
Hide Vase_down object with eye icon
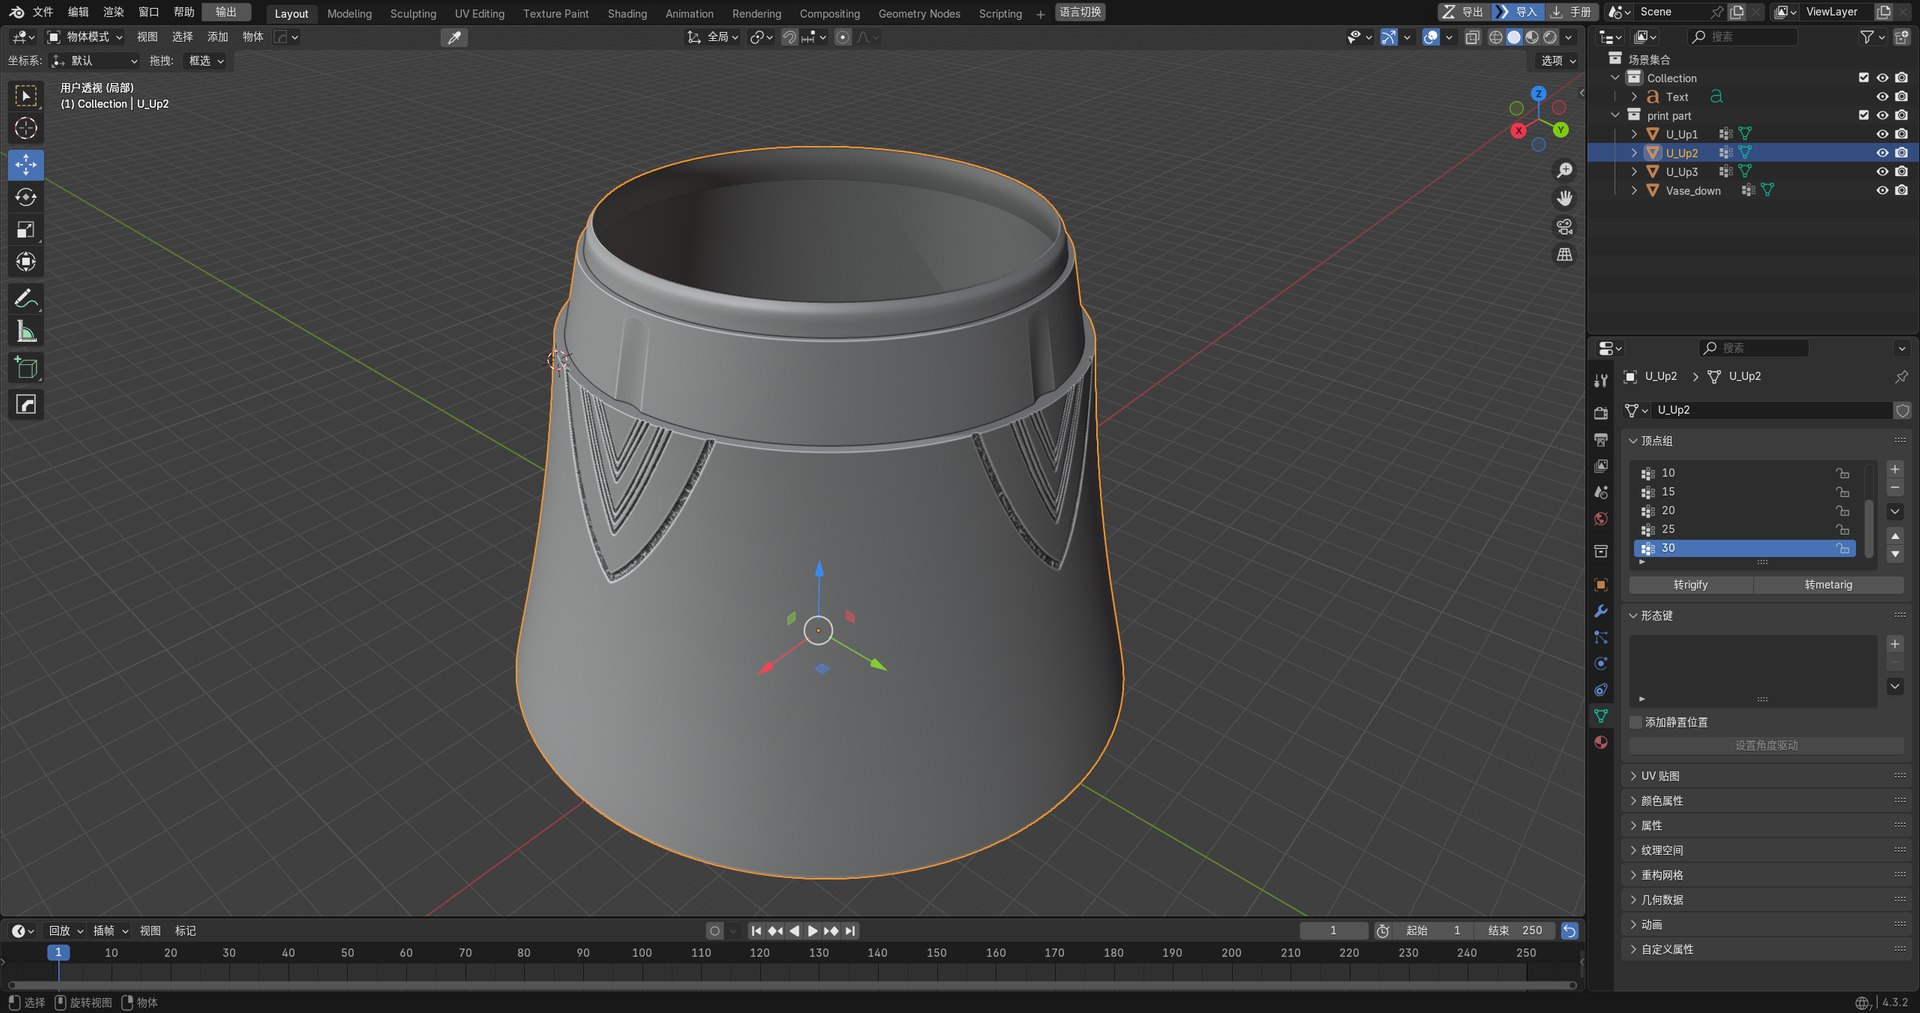(x=1882, y=191)
